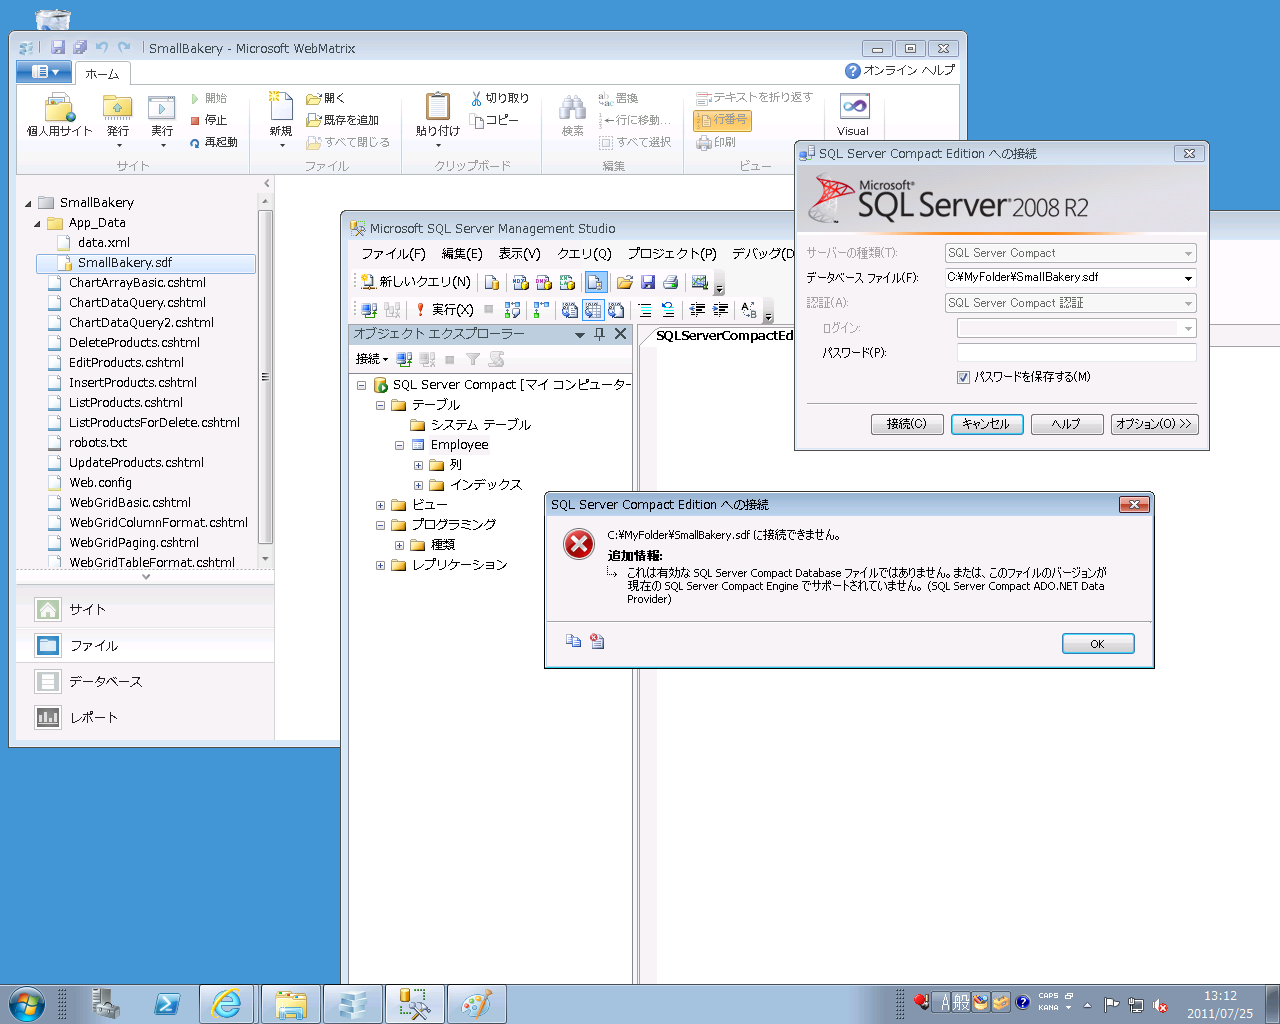Image resolution: width=1280 pixels, height=1024 pixels.
Task: Select the ホーム ribbon tab
Action: click(x=103, y=72)
